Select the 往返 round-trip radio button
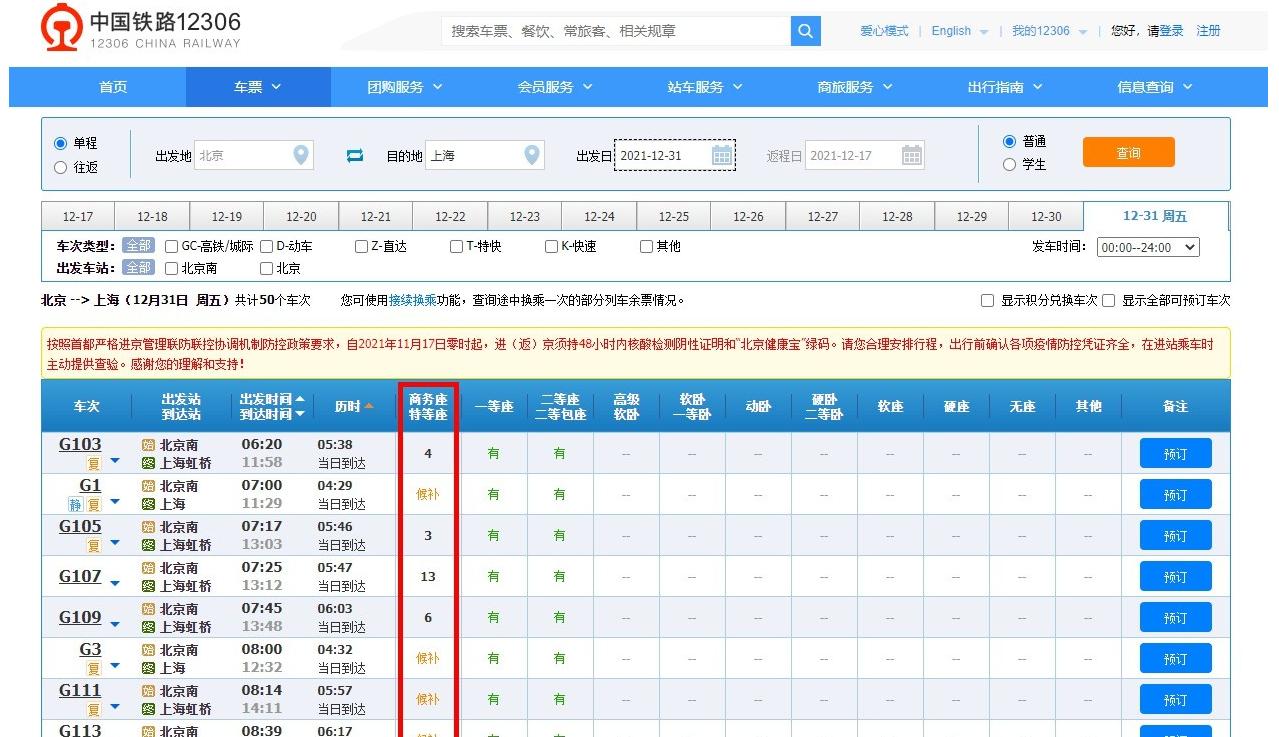This screenshot has width=1279, height=737. point(60,167)
